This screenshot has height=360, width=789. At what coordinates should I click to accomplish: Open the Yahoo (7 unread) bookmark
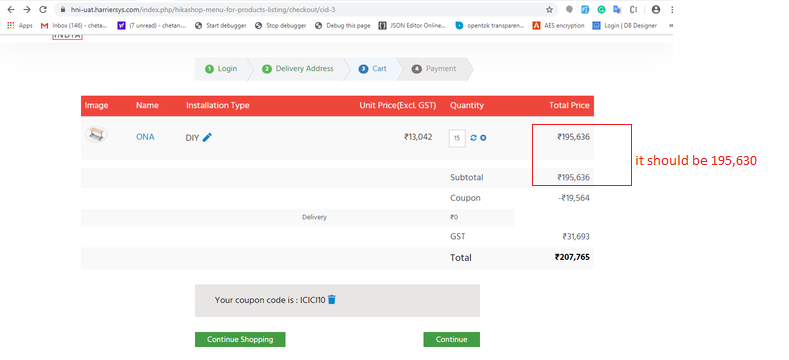coord(151,25)
